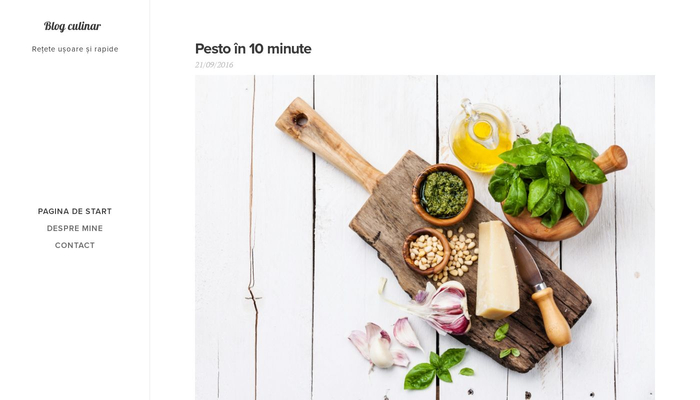
Task: Click the cheese knife with wooden handle
Action: (x=542, y=290)
